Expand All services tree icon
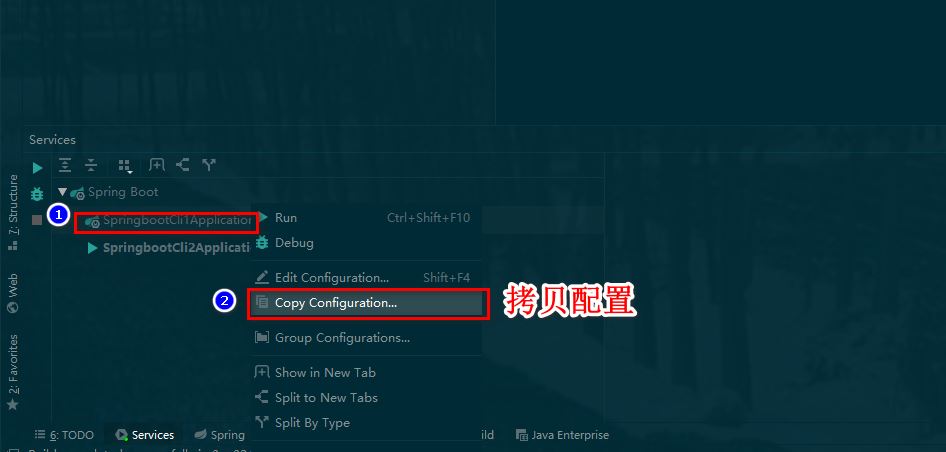946x452 pixels. (65, 165)
